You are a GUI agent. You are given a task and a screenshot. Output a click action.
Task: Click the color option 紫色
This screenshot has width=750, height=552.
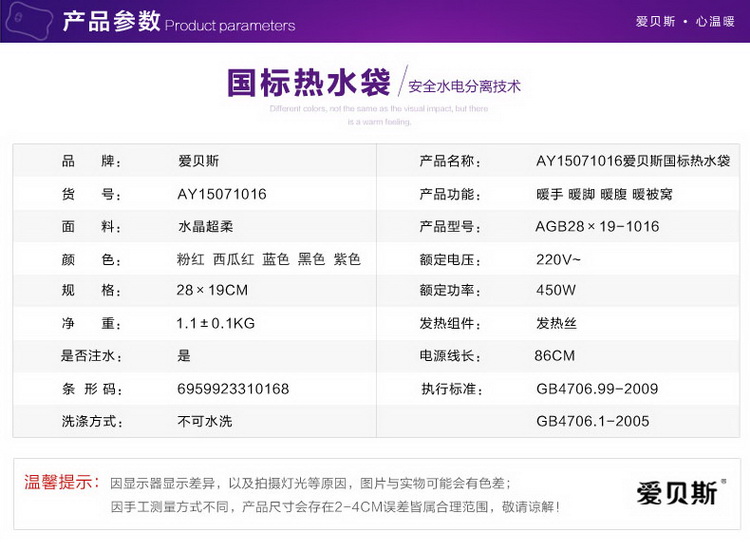347,259
